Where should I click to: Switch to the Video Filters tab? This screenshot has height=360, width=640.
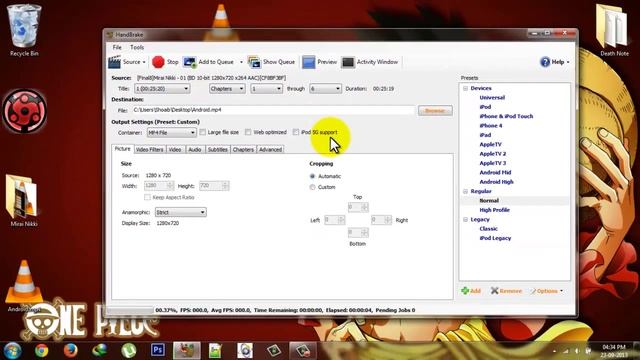(149, 150)
